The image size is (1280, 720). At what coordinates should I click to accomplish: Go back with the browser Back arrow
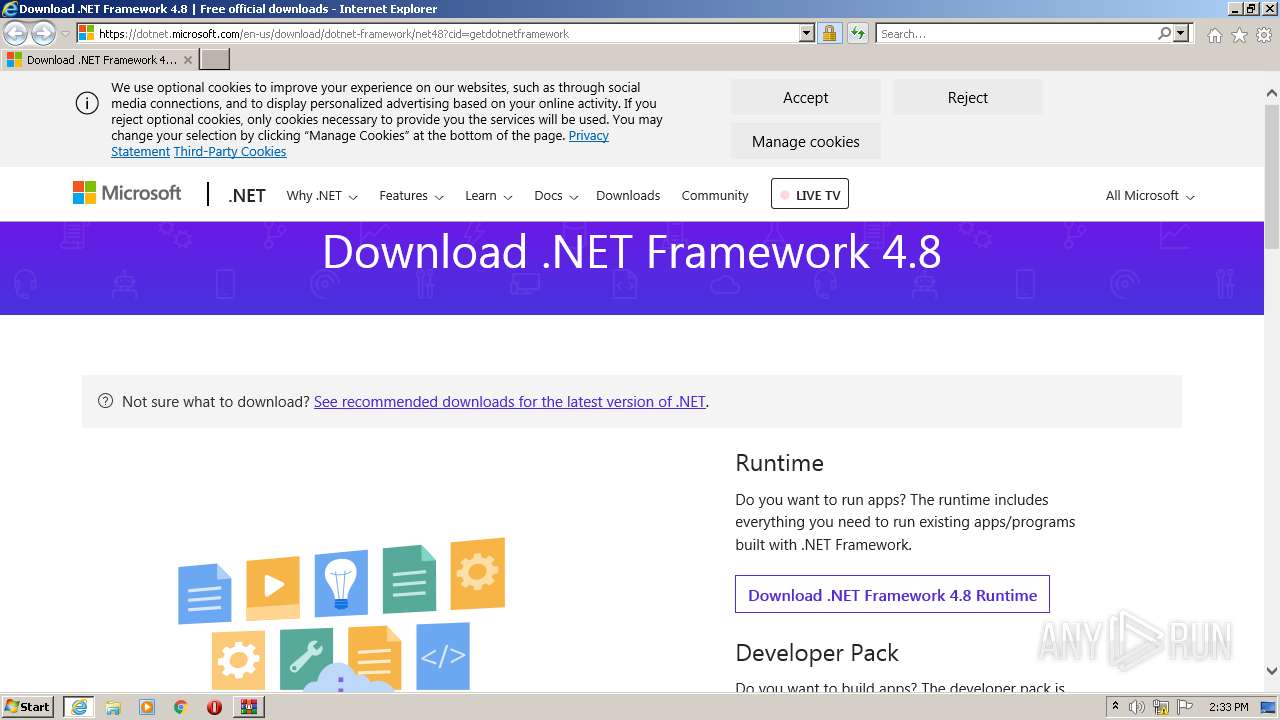pyautogui.click(x=15, y=34)
